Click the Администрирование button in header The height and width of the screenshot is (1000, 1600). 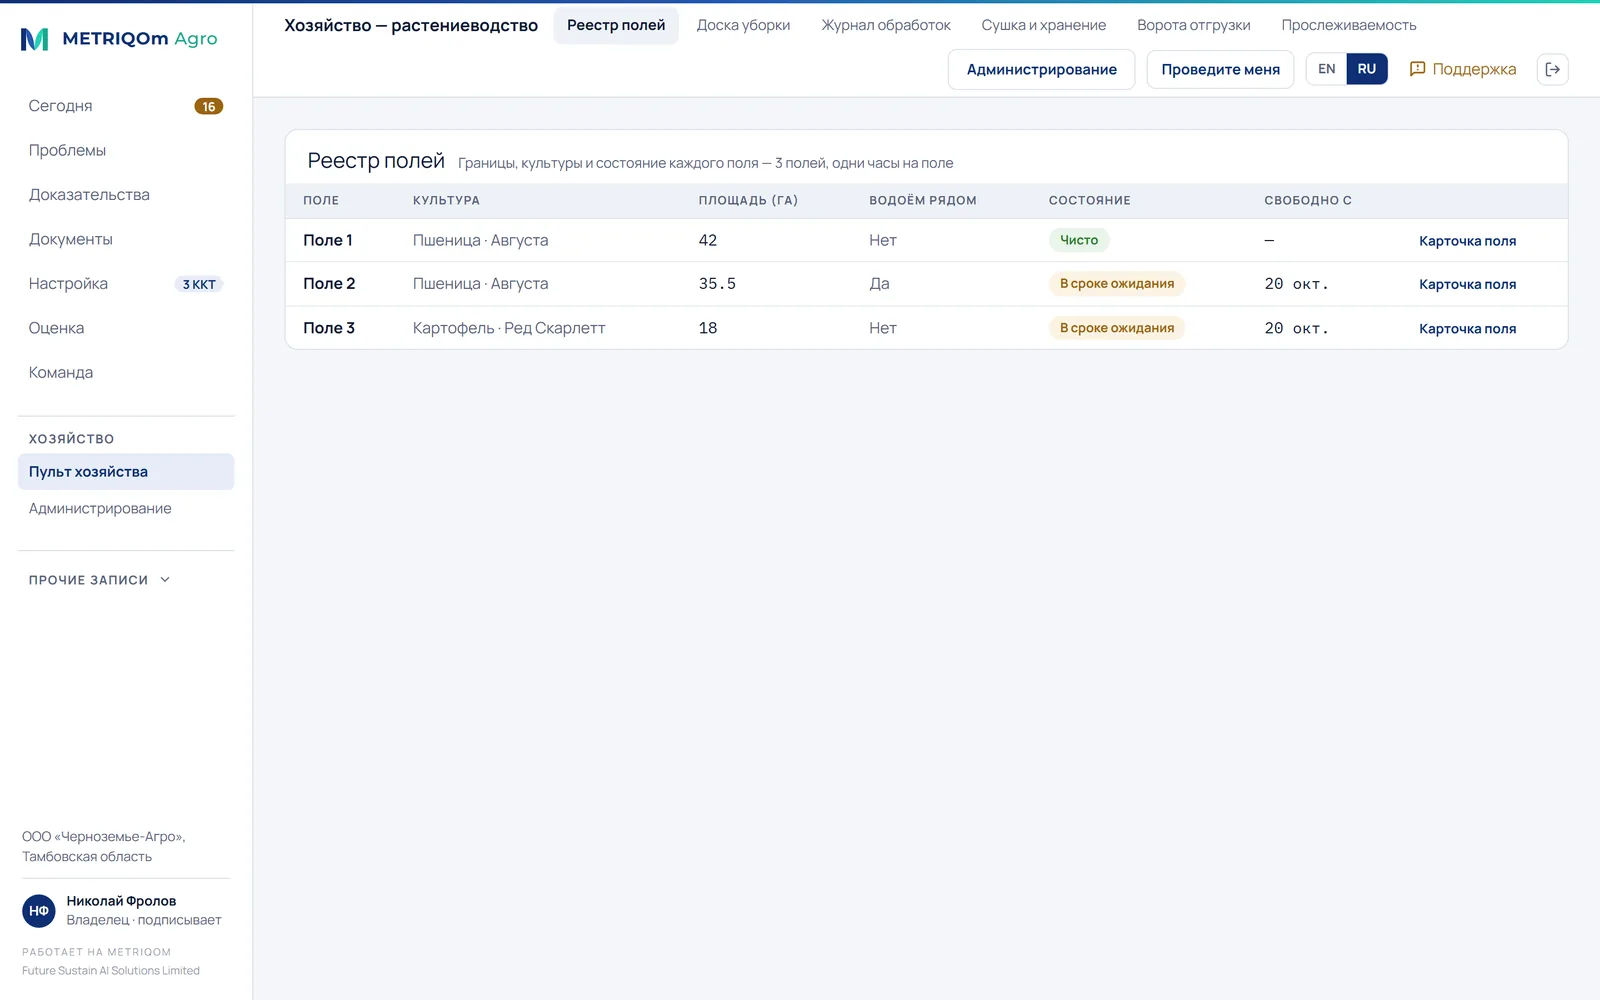1041,69
